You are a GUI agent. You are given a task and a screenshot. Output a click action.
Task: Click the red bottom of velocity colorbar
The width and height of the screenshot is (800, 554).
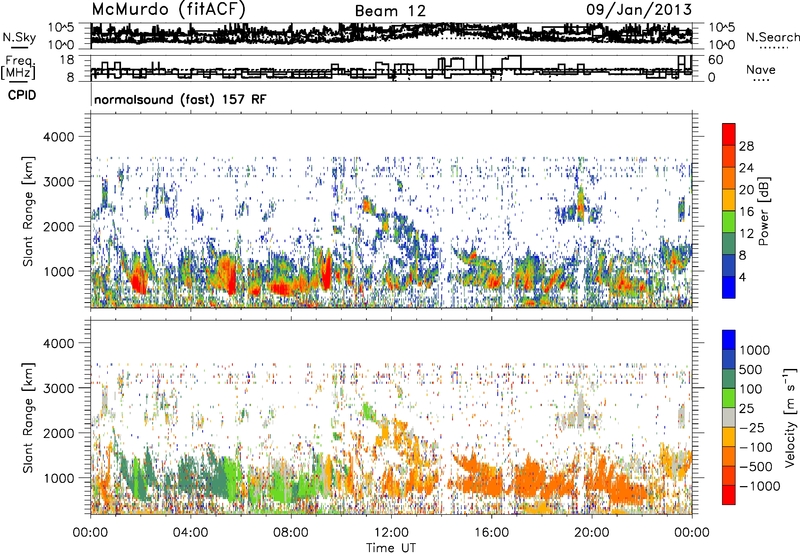point(729,495)
